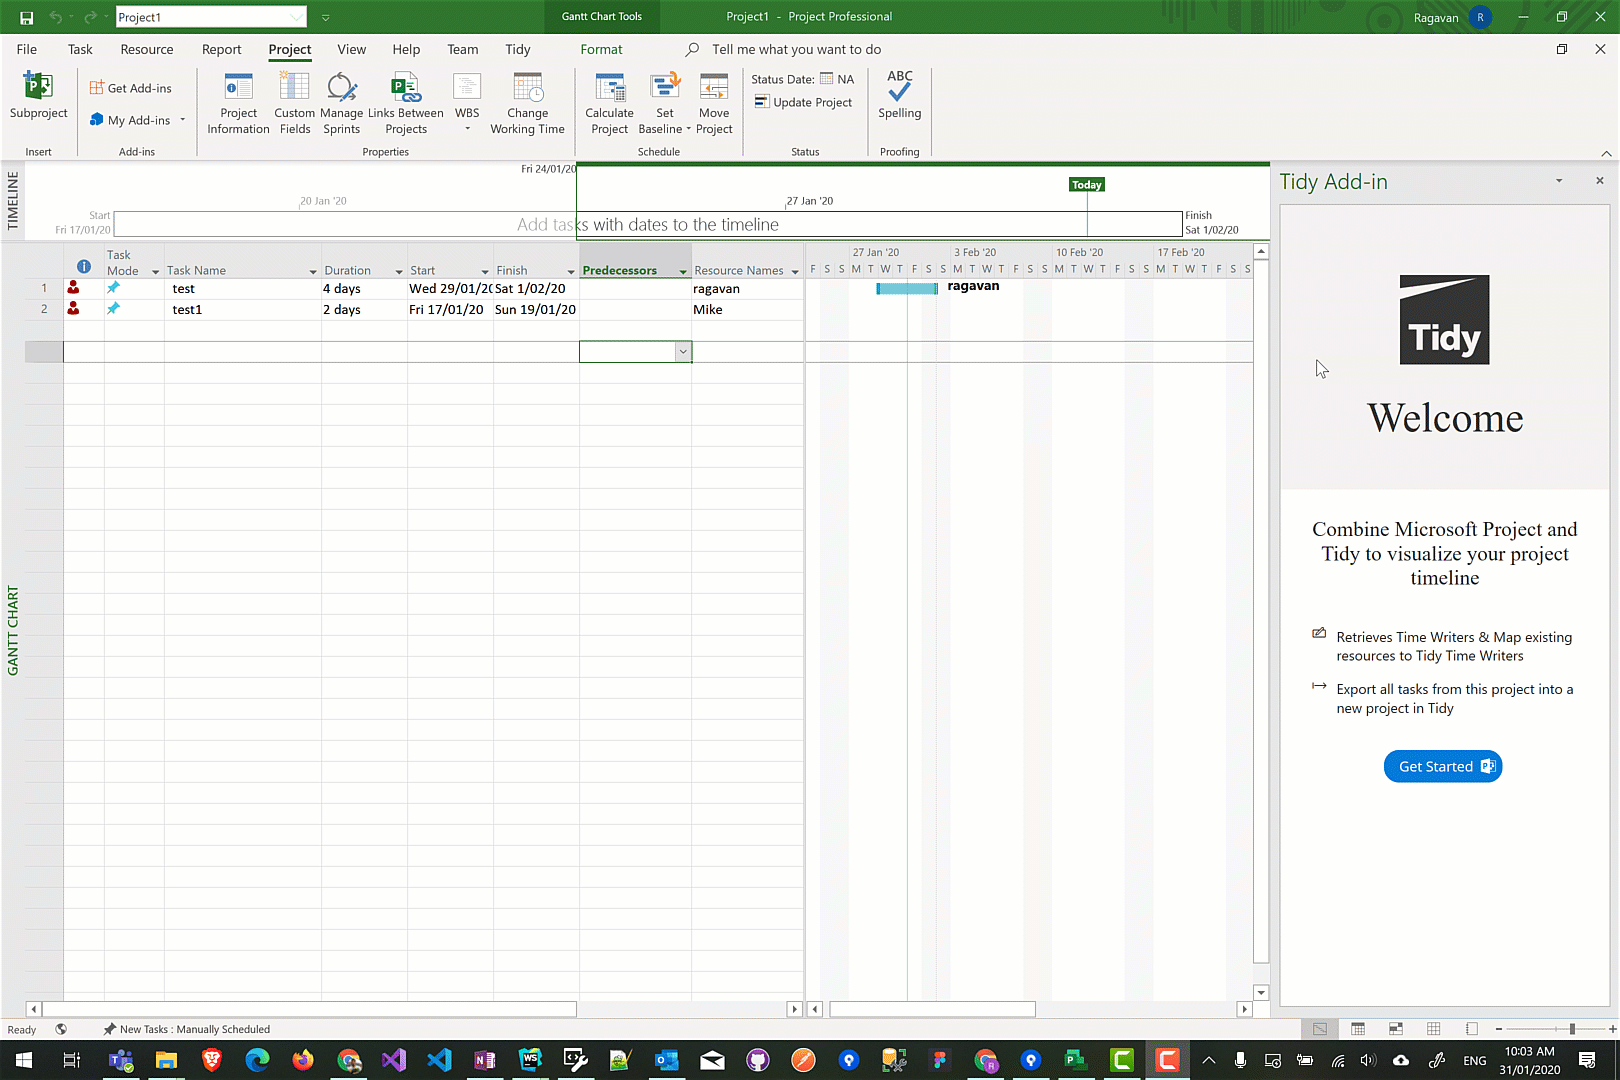Zoom out using the status bar slider

[x=1497, y=1027]
